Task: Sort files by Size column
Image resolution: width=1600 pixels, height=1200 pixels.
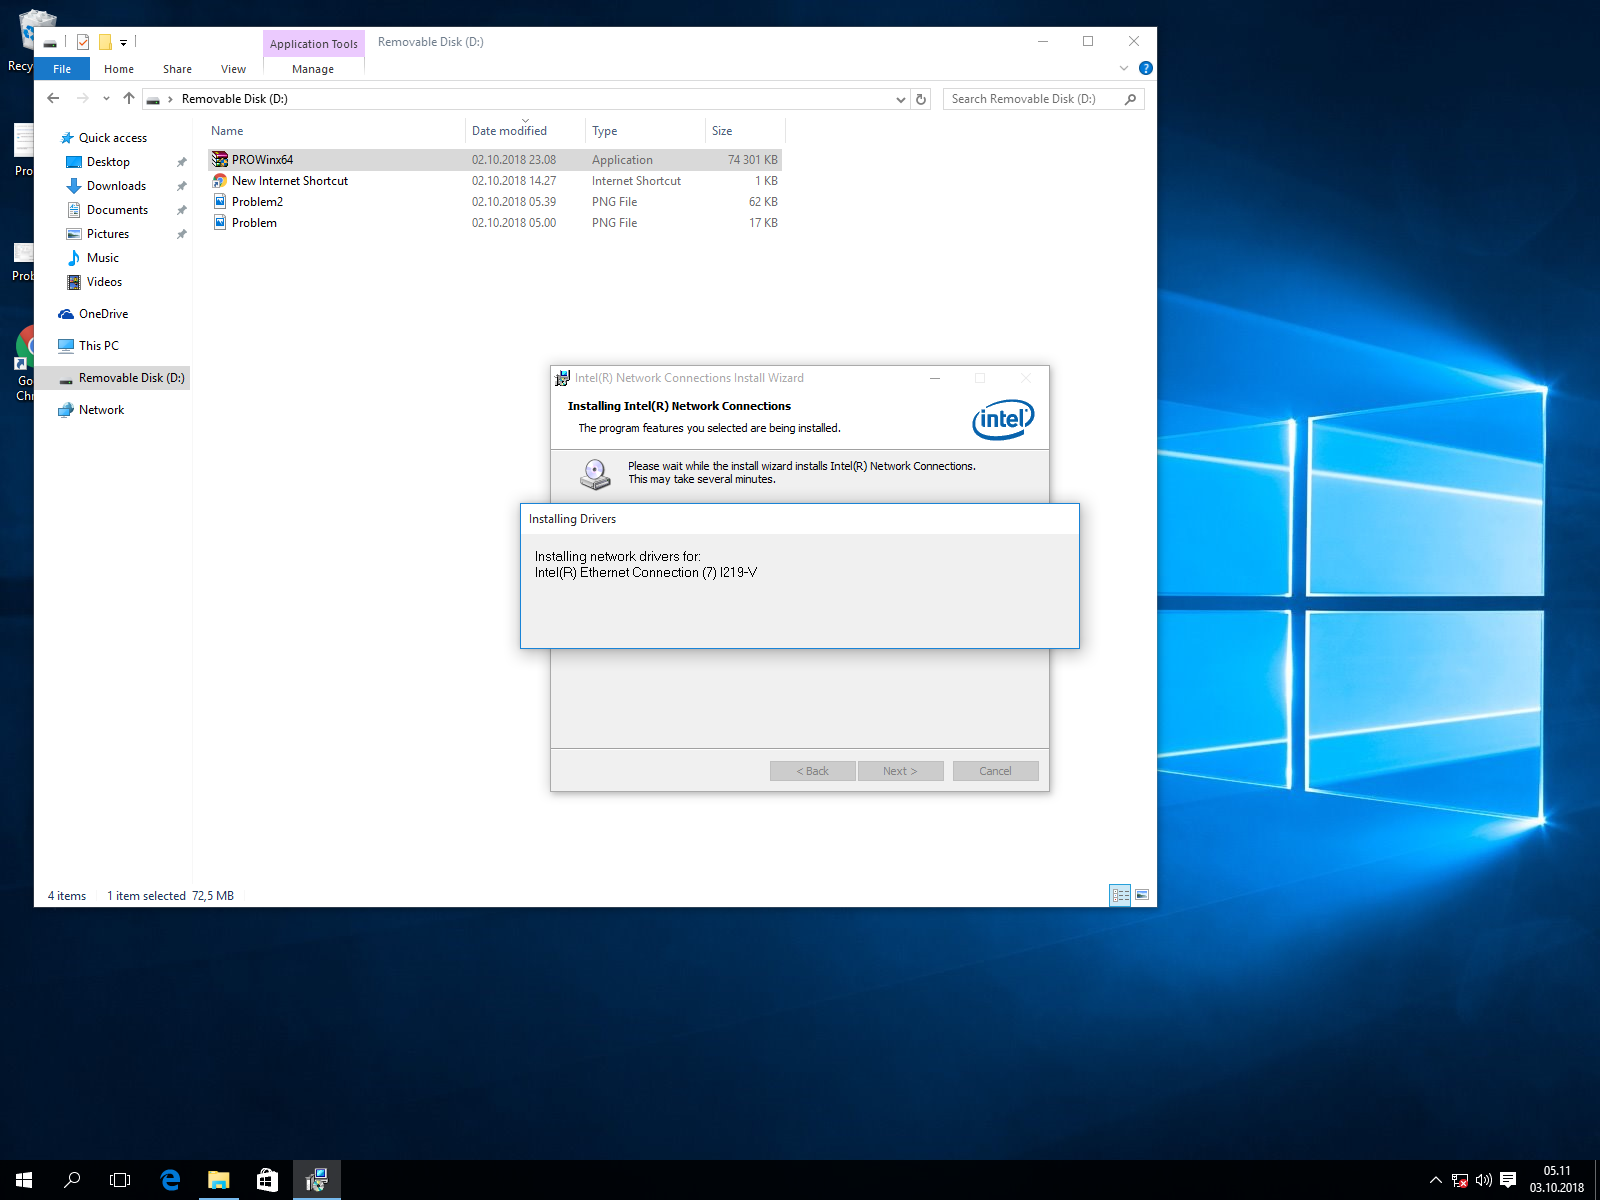Action: (745, 131)
